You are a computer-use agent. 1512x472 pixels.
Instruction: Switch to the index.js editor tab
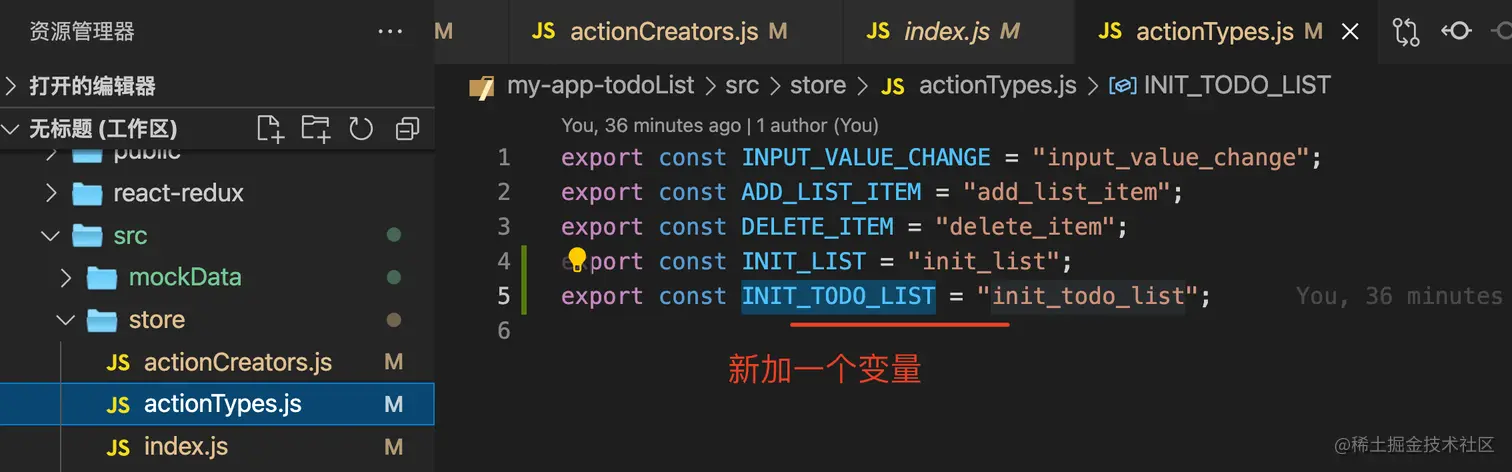coord(958,32)
